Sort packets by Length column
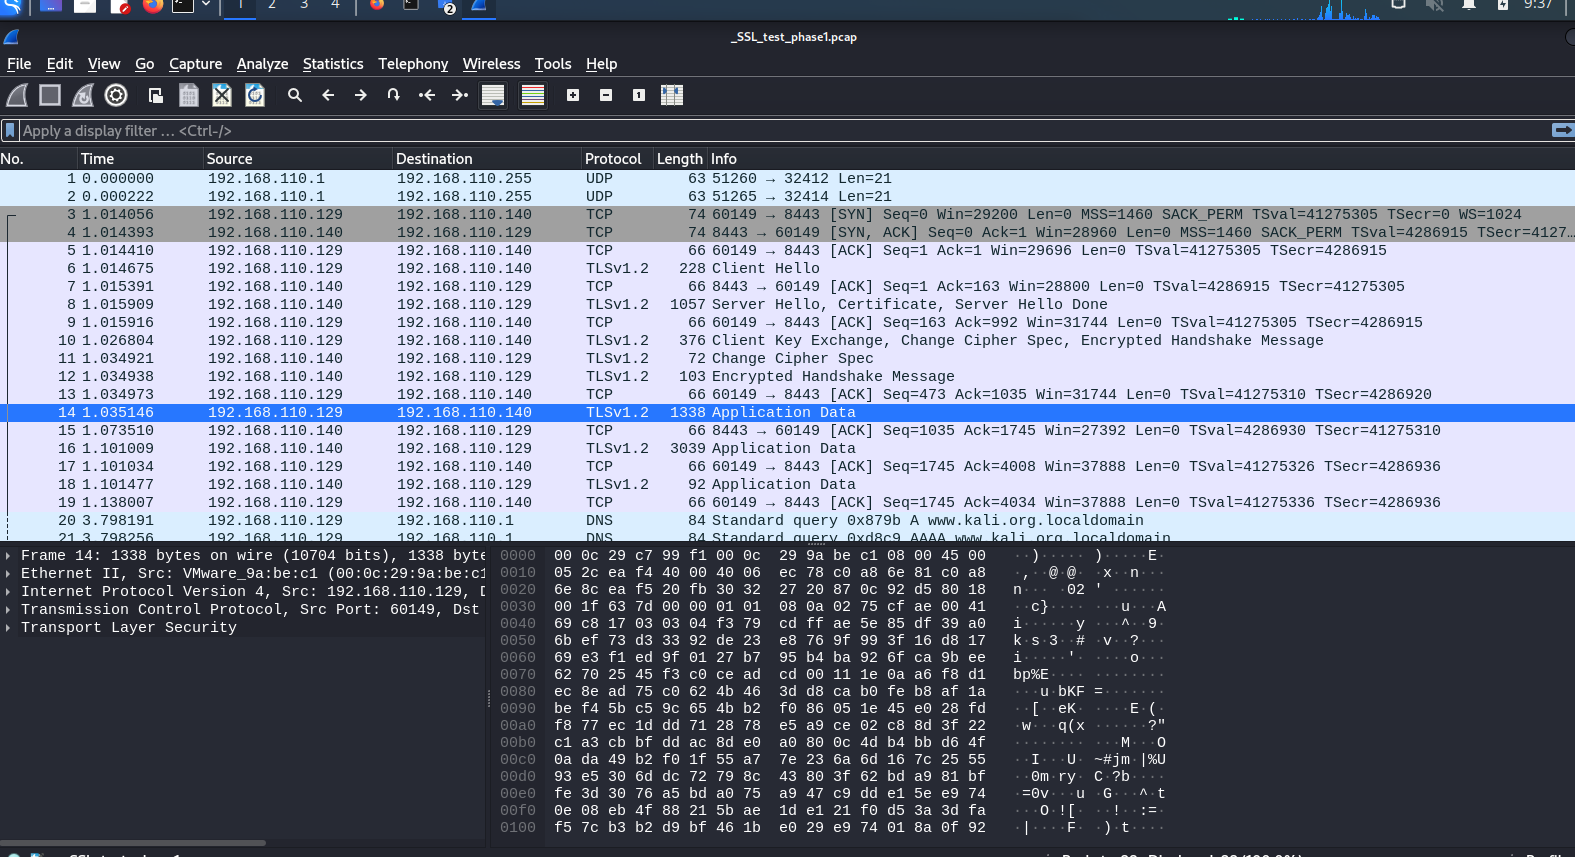The height and width of the screenshot is (857, 1575). click(680, 159)
